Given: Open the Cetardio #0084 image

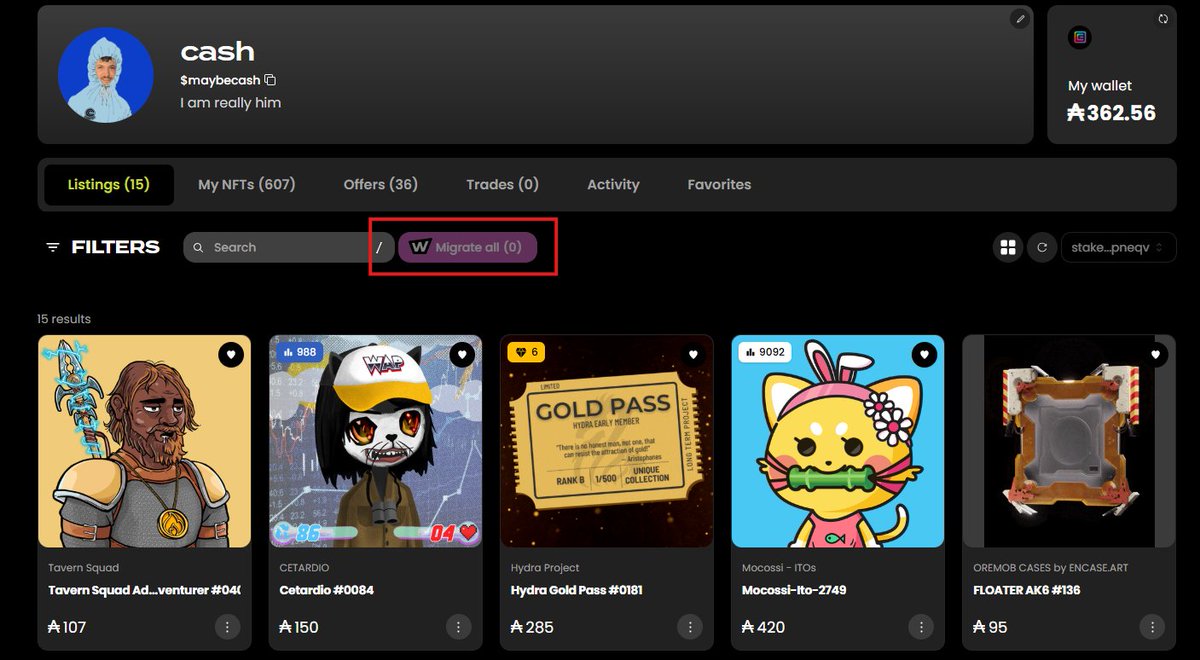Looking at the screenshot, I should (375, 441).
